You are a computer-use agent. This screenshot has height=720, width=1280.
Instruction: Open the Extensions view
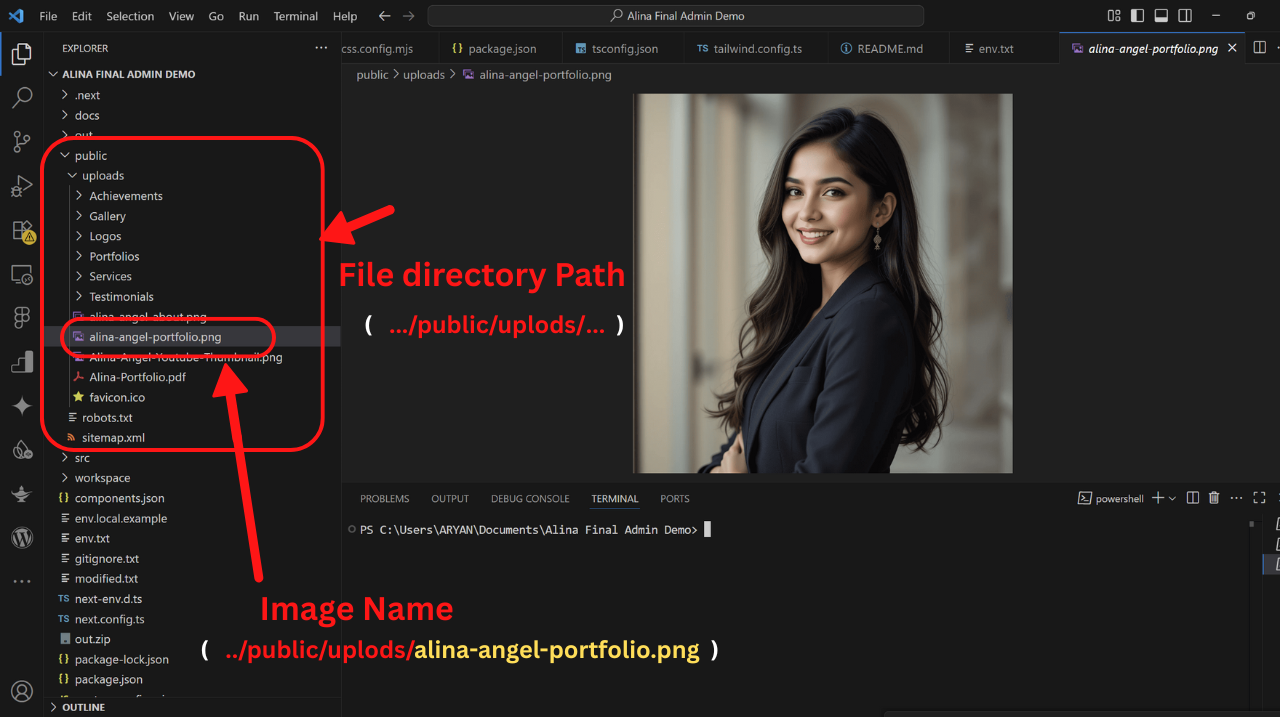(22, 231)
